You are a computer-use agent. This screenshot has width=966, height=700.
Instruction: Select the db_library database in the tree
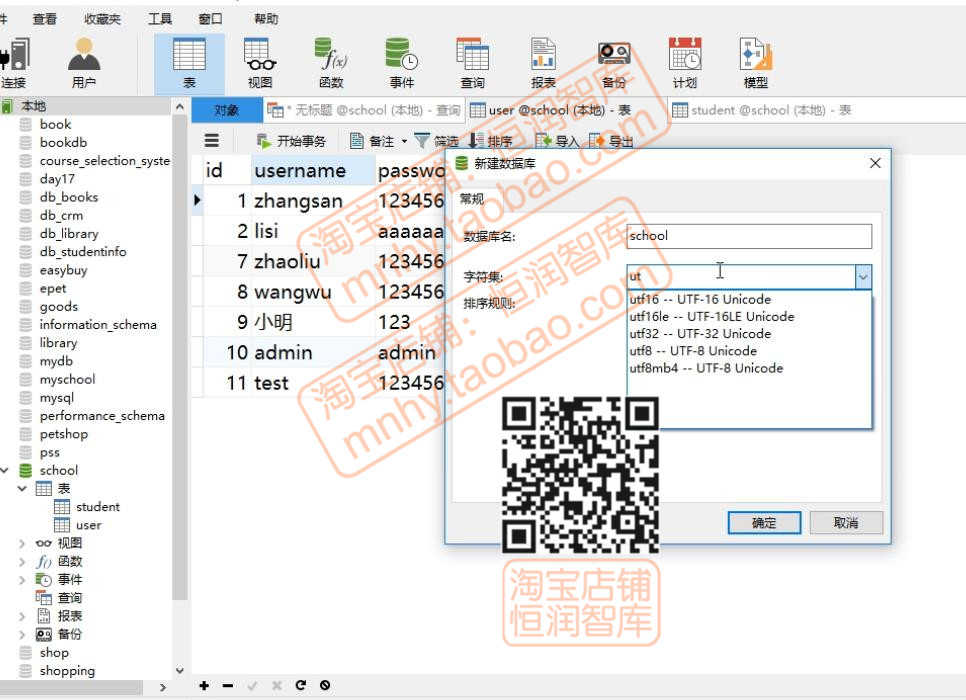69,234
